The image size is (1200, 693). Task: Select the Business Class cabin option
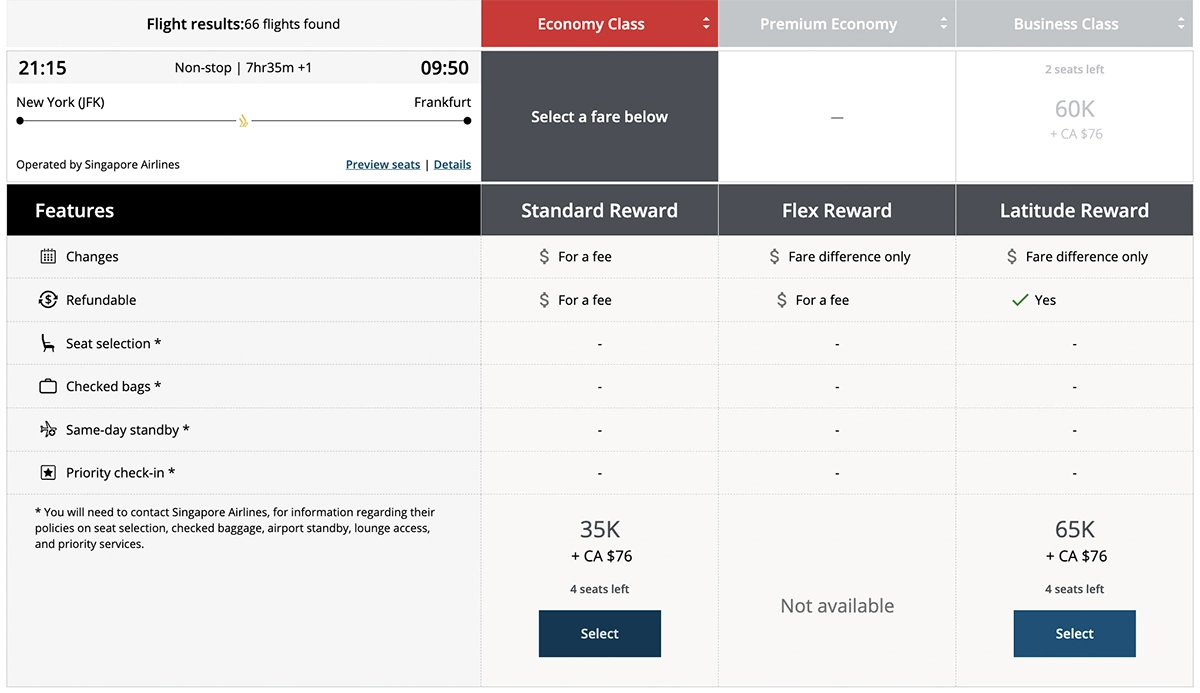pyautogui.click(x=1066, y=22)
